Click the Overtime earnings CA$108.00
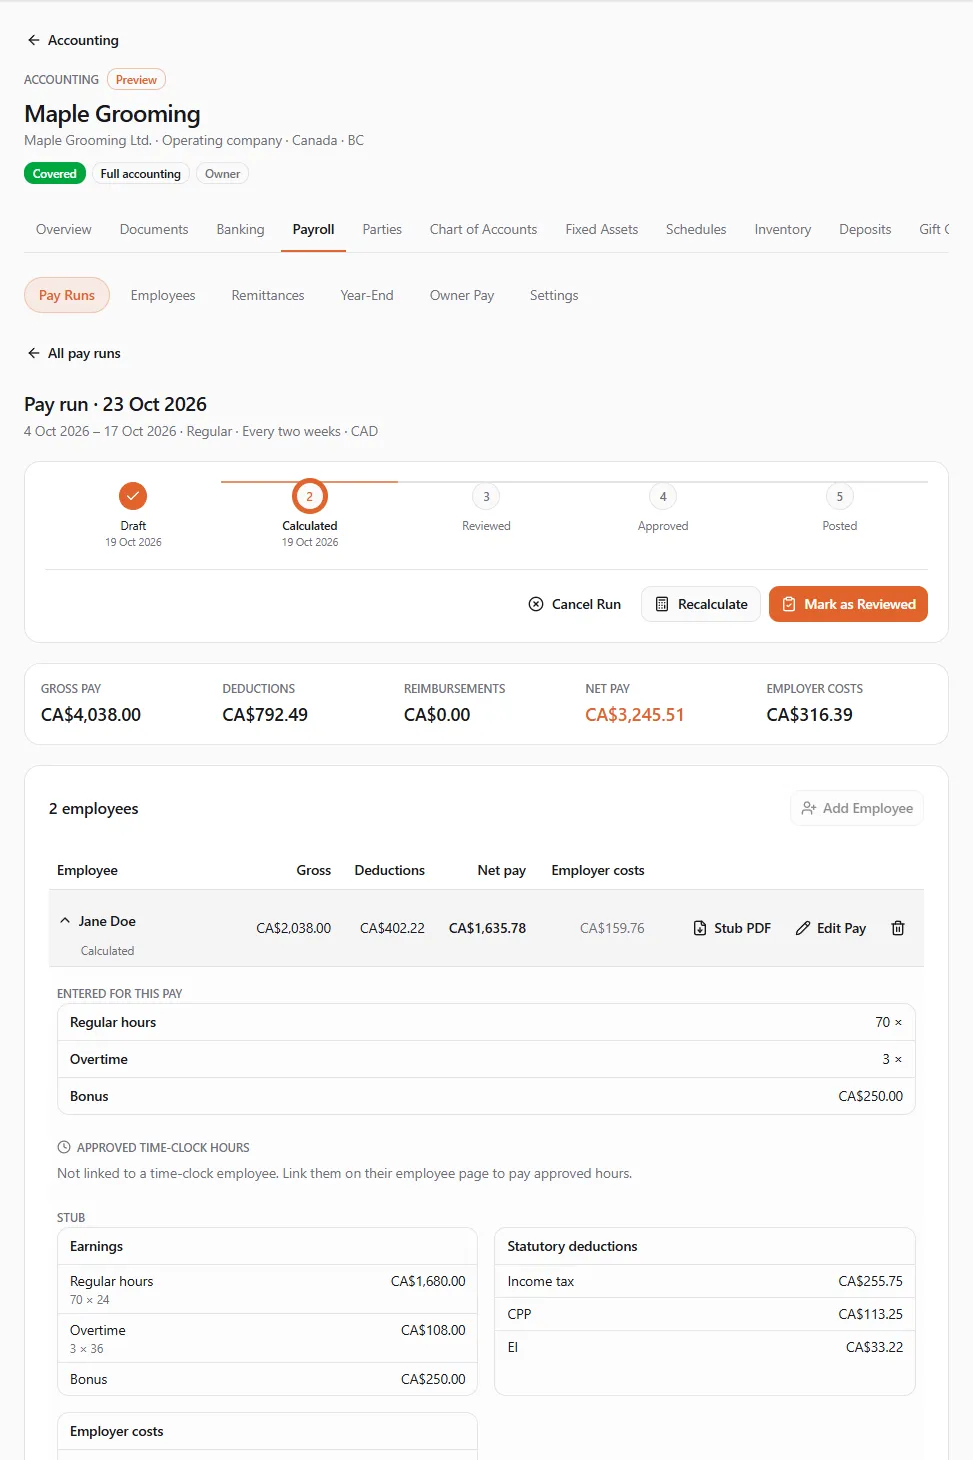 433,1330
